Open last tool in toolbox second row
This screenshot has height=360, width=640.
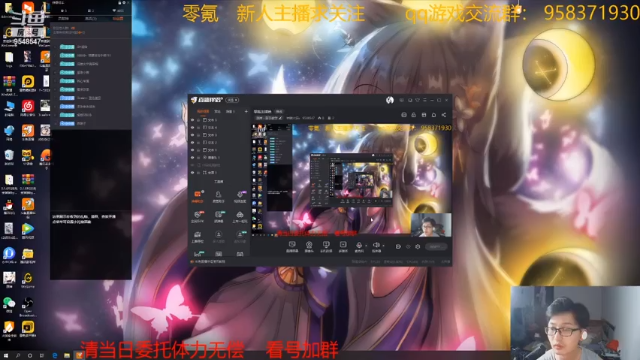(240, 216)
